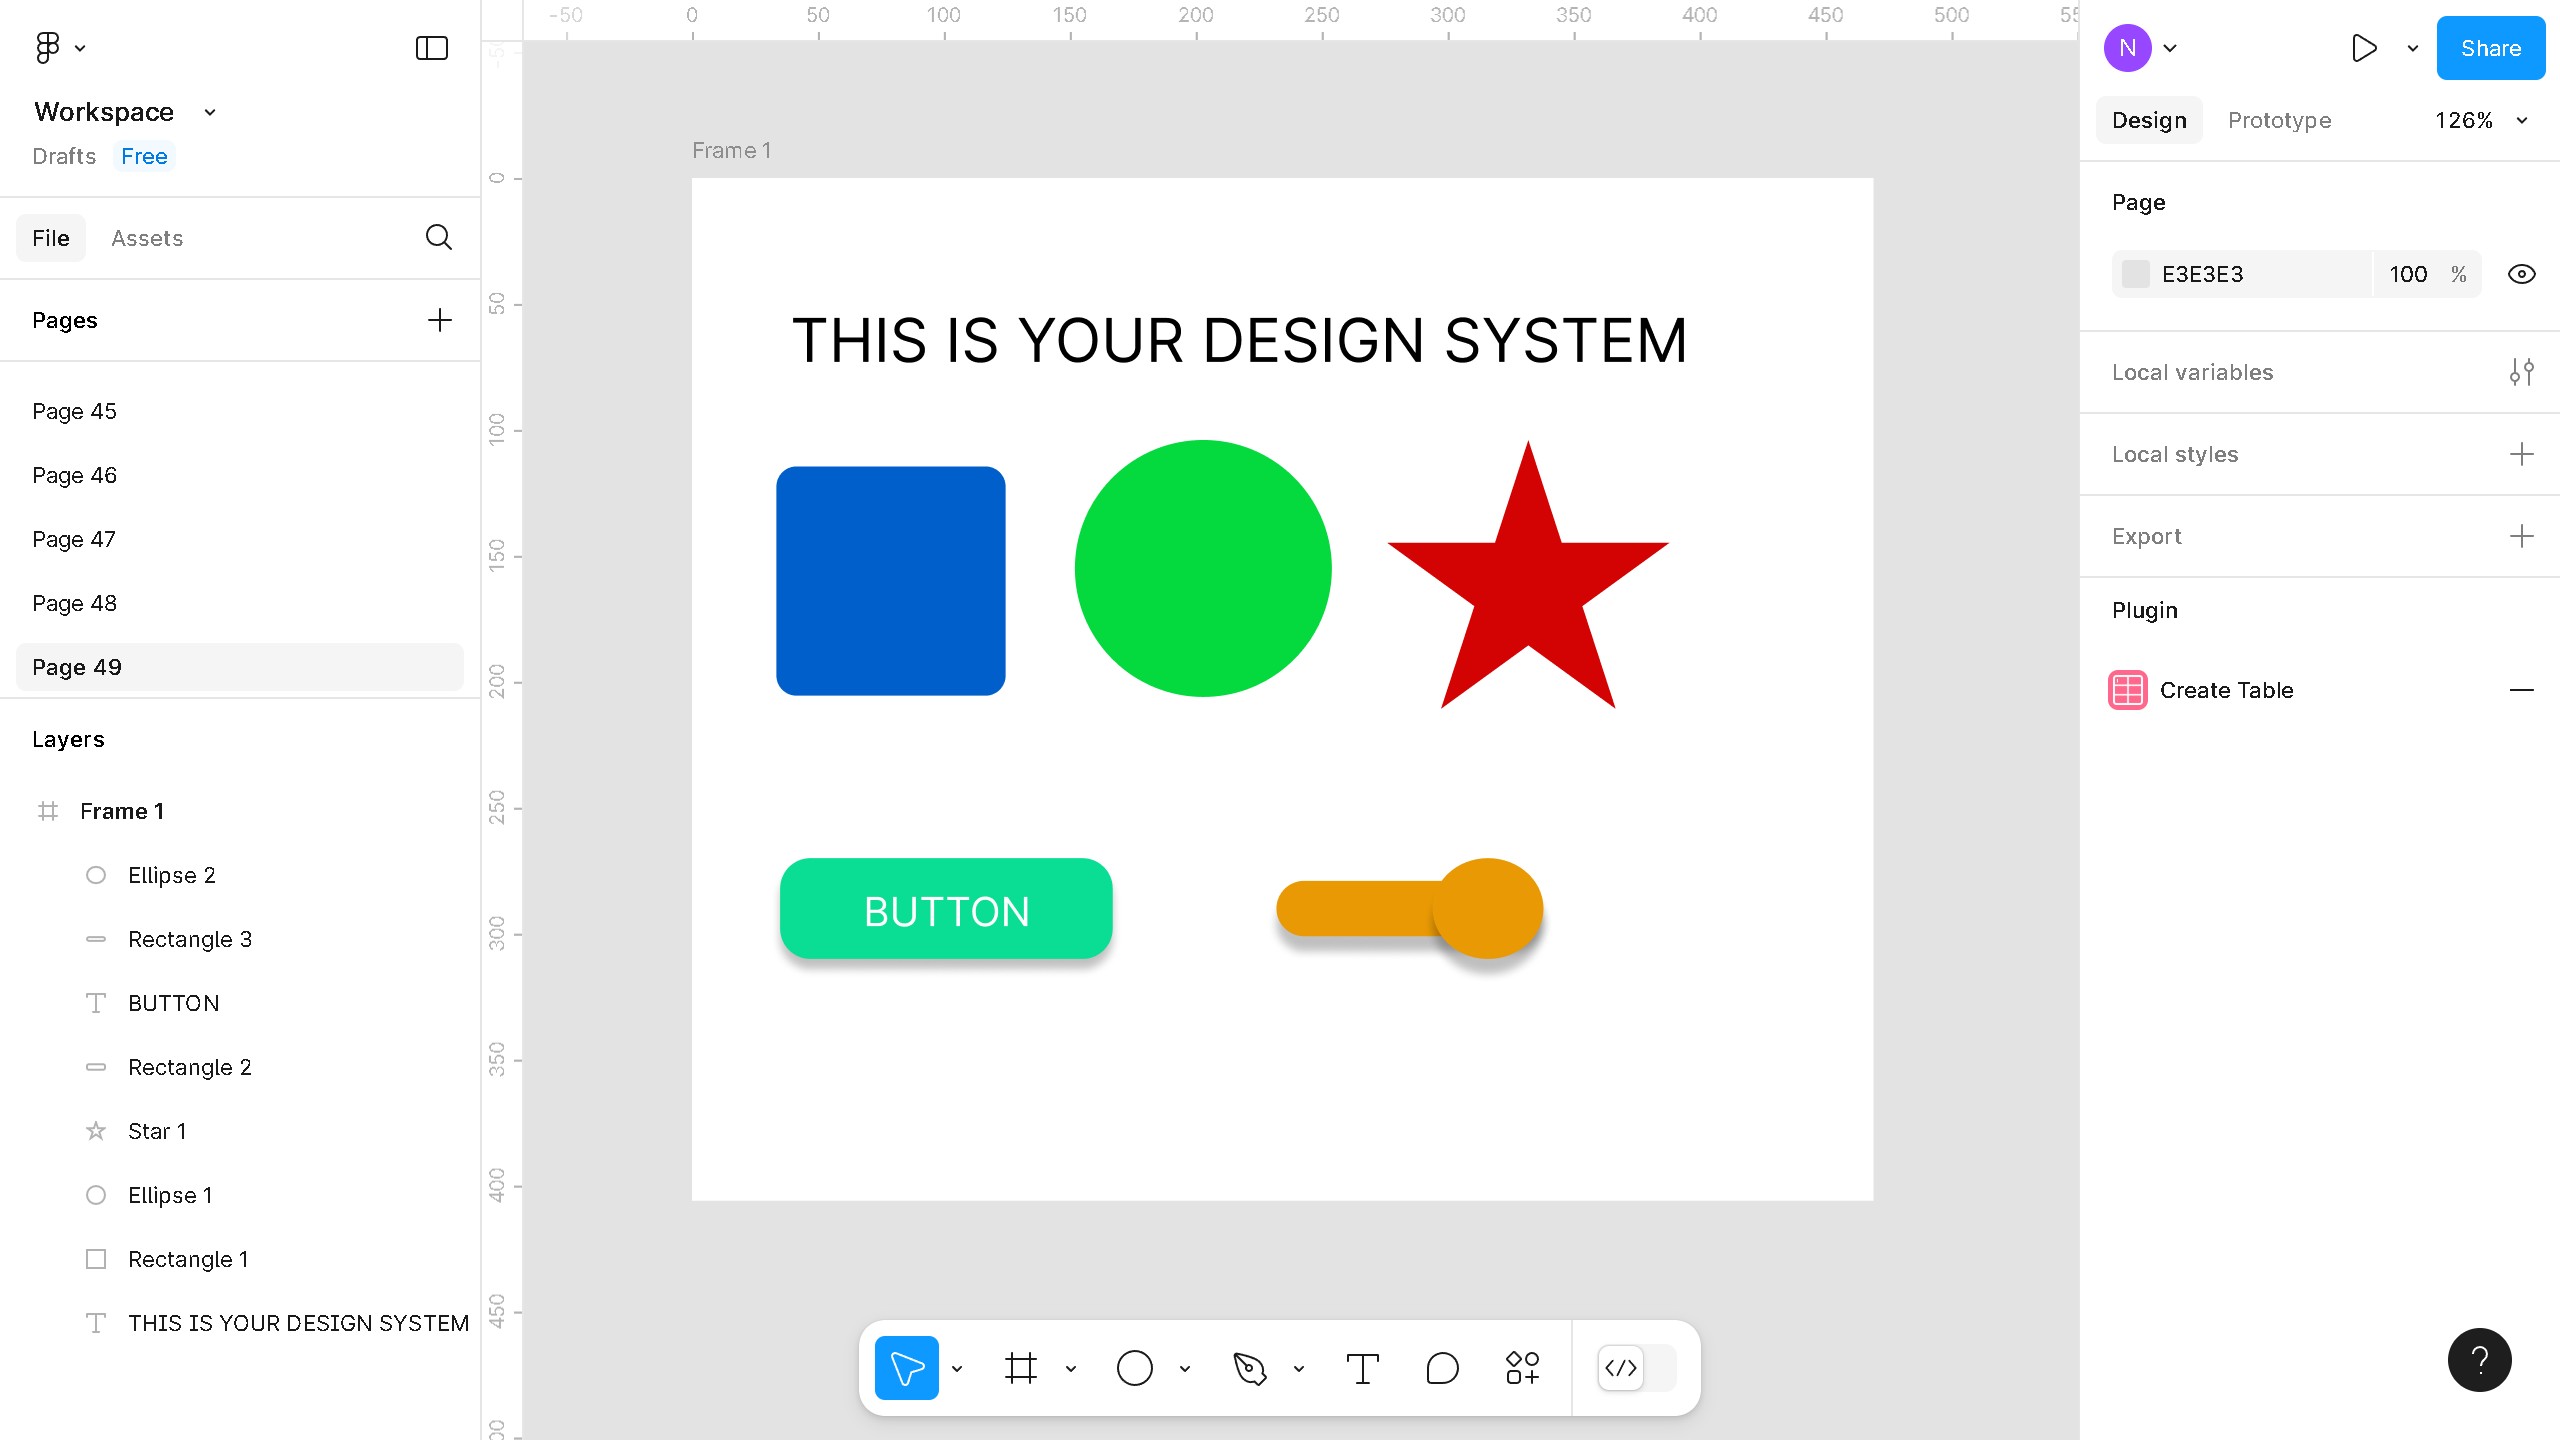
Task: Click the E3E3E3 page color swatch
Action: (x=2135, y=274)
